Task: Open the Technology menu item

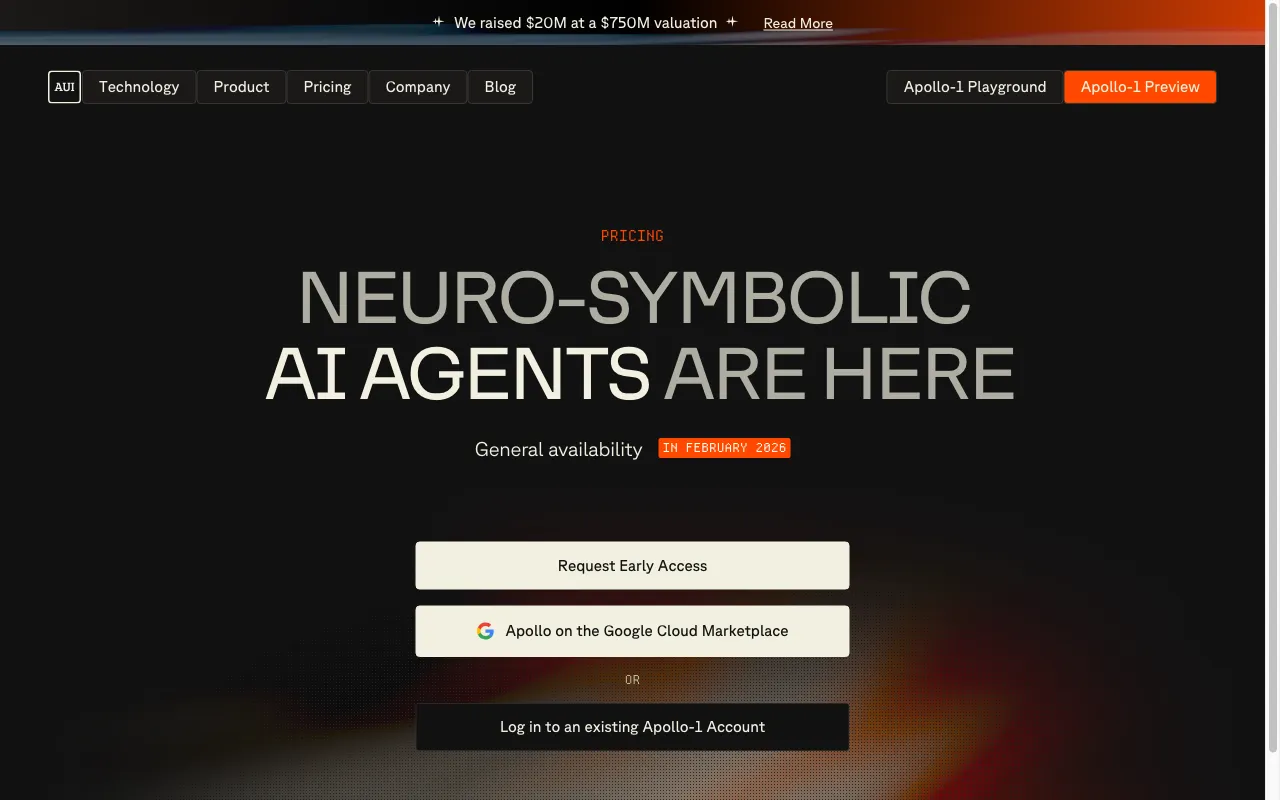Action: tap(139, 87)
